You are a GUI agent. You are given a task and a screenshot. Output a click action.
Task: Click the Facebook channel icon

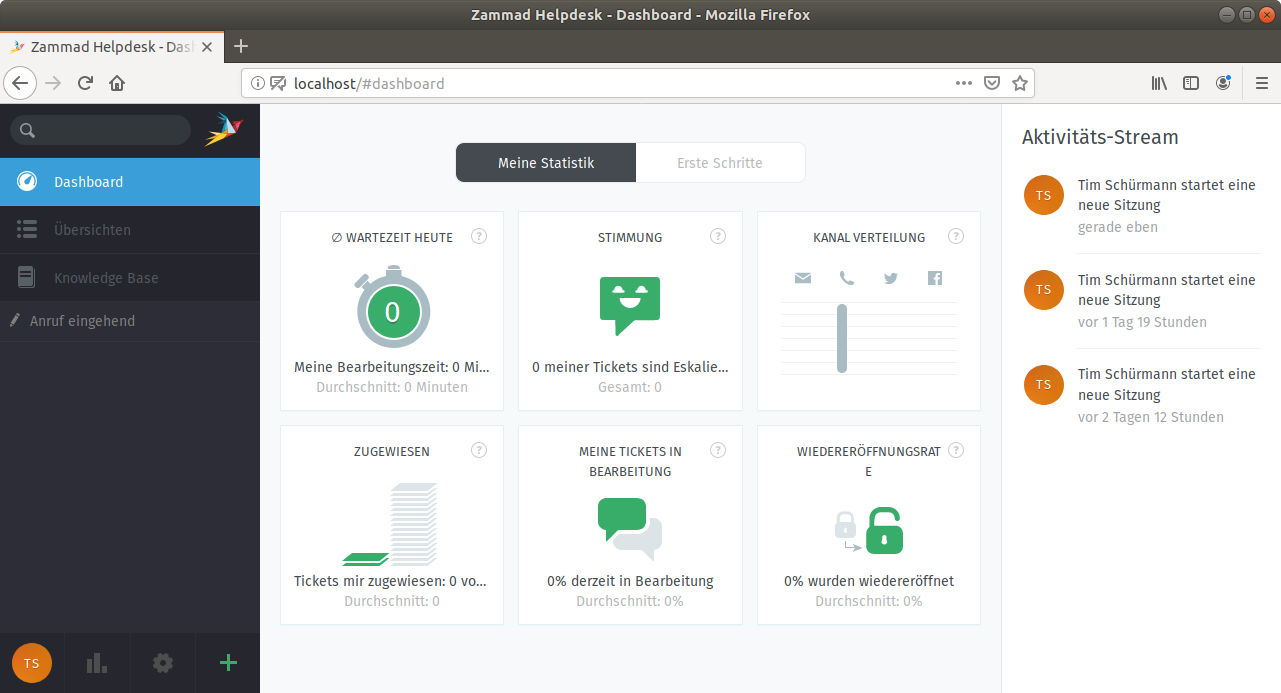tap(935, 278)
